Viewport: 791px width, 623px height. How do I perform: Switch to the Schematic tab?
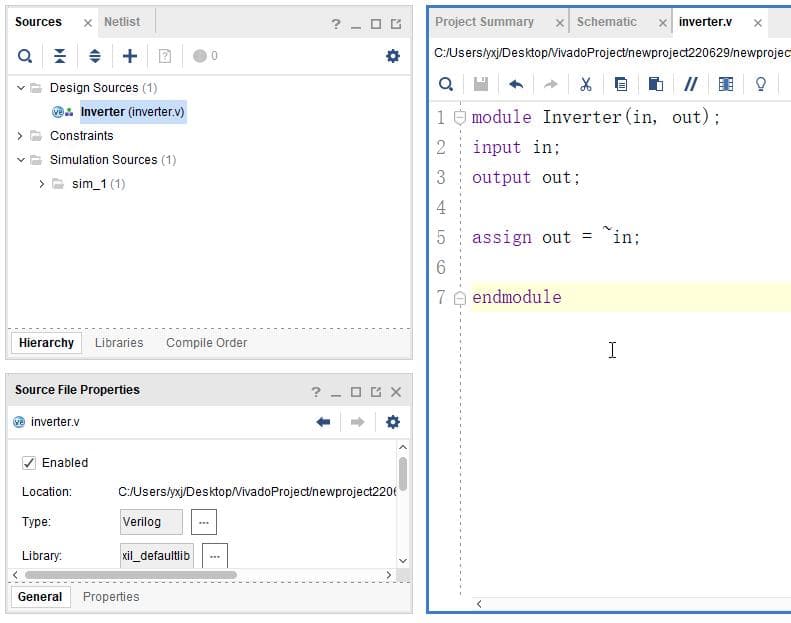pyautogui.click(x=606, y=22)
